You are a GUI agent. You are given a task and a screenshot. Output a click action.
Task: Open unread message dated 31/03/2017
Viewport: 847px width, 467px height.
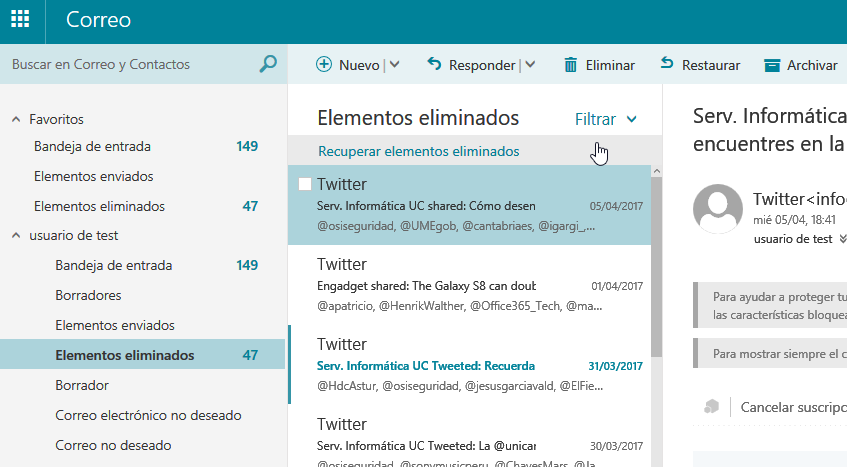point(469,365)
